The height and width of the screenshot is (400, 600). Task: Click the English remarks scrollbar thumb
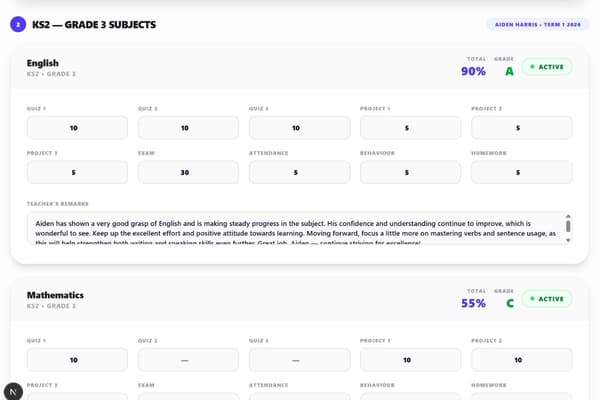click(568, 226)
